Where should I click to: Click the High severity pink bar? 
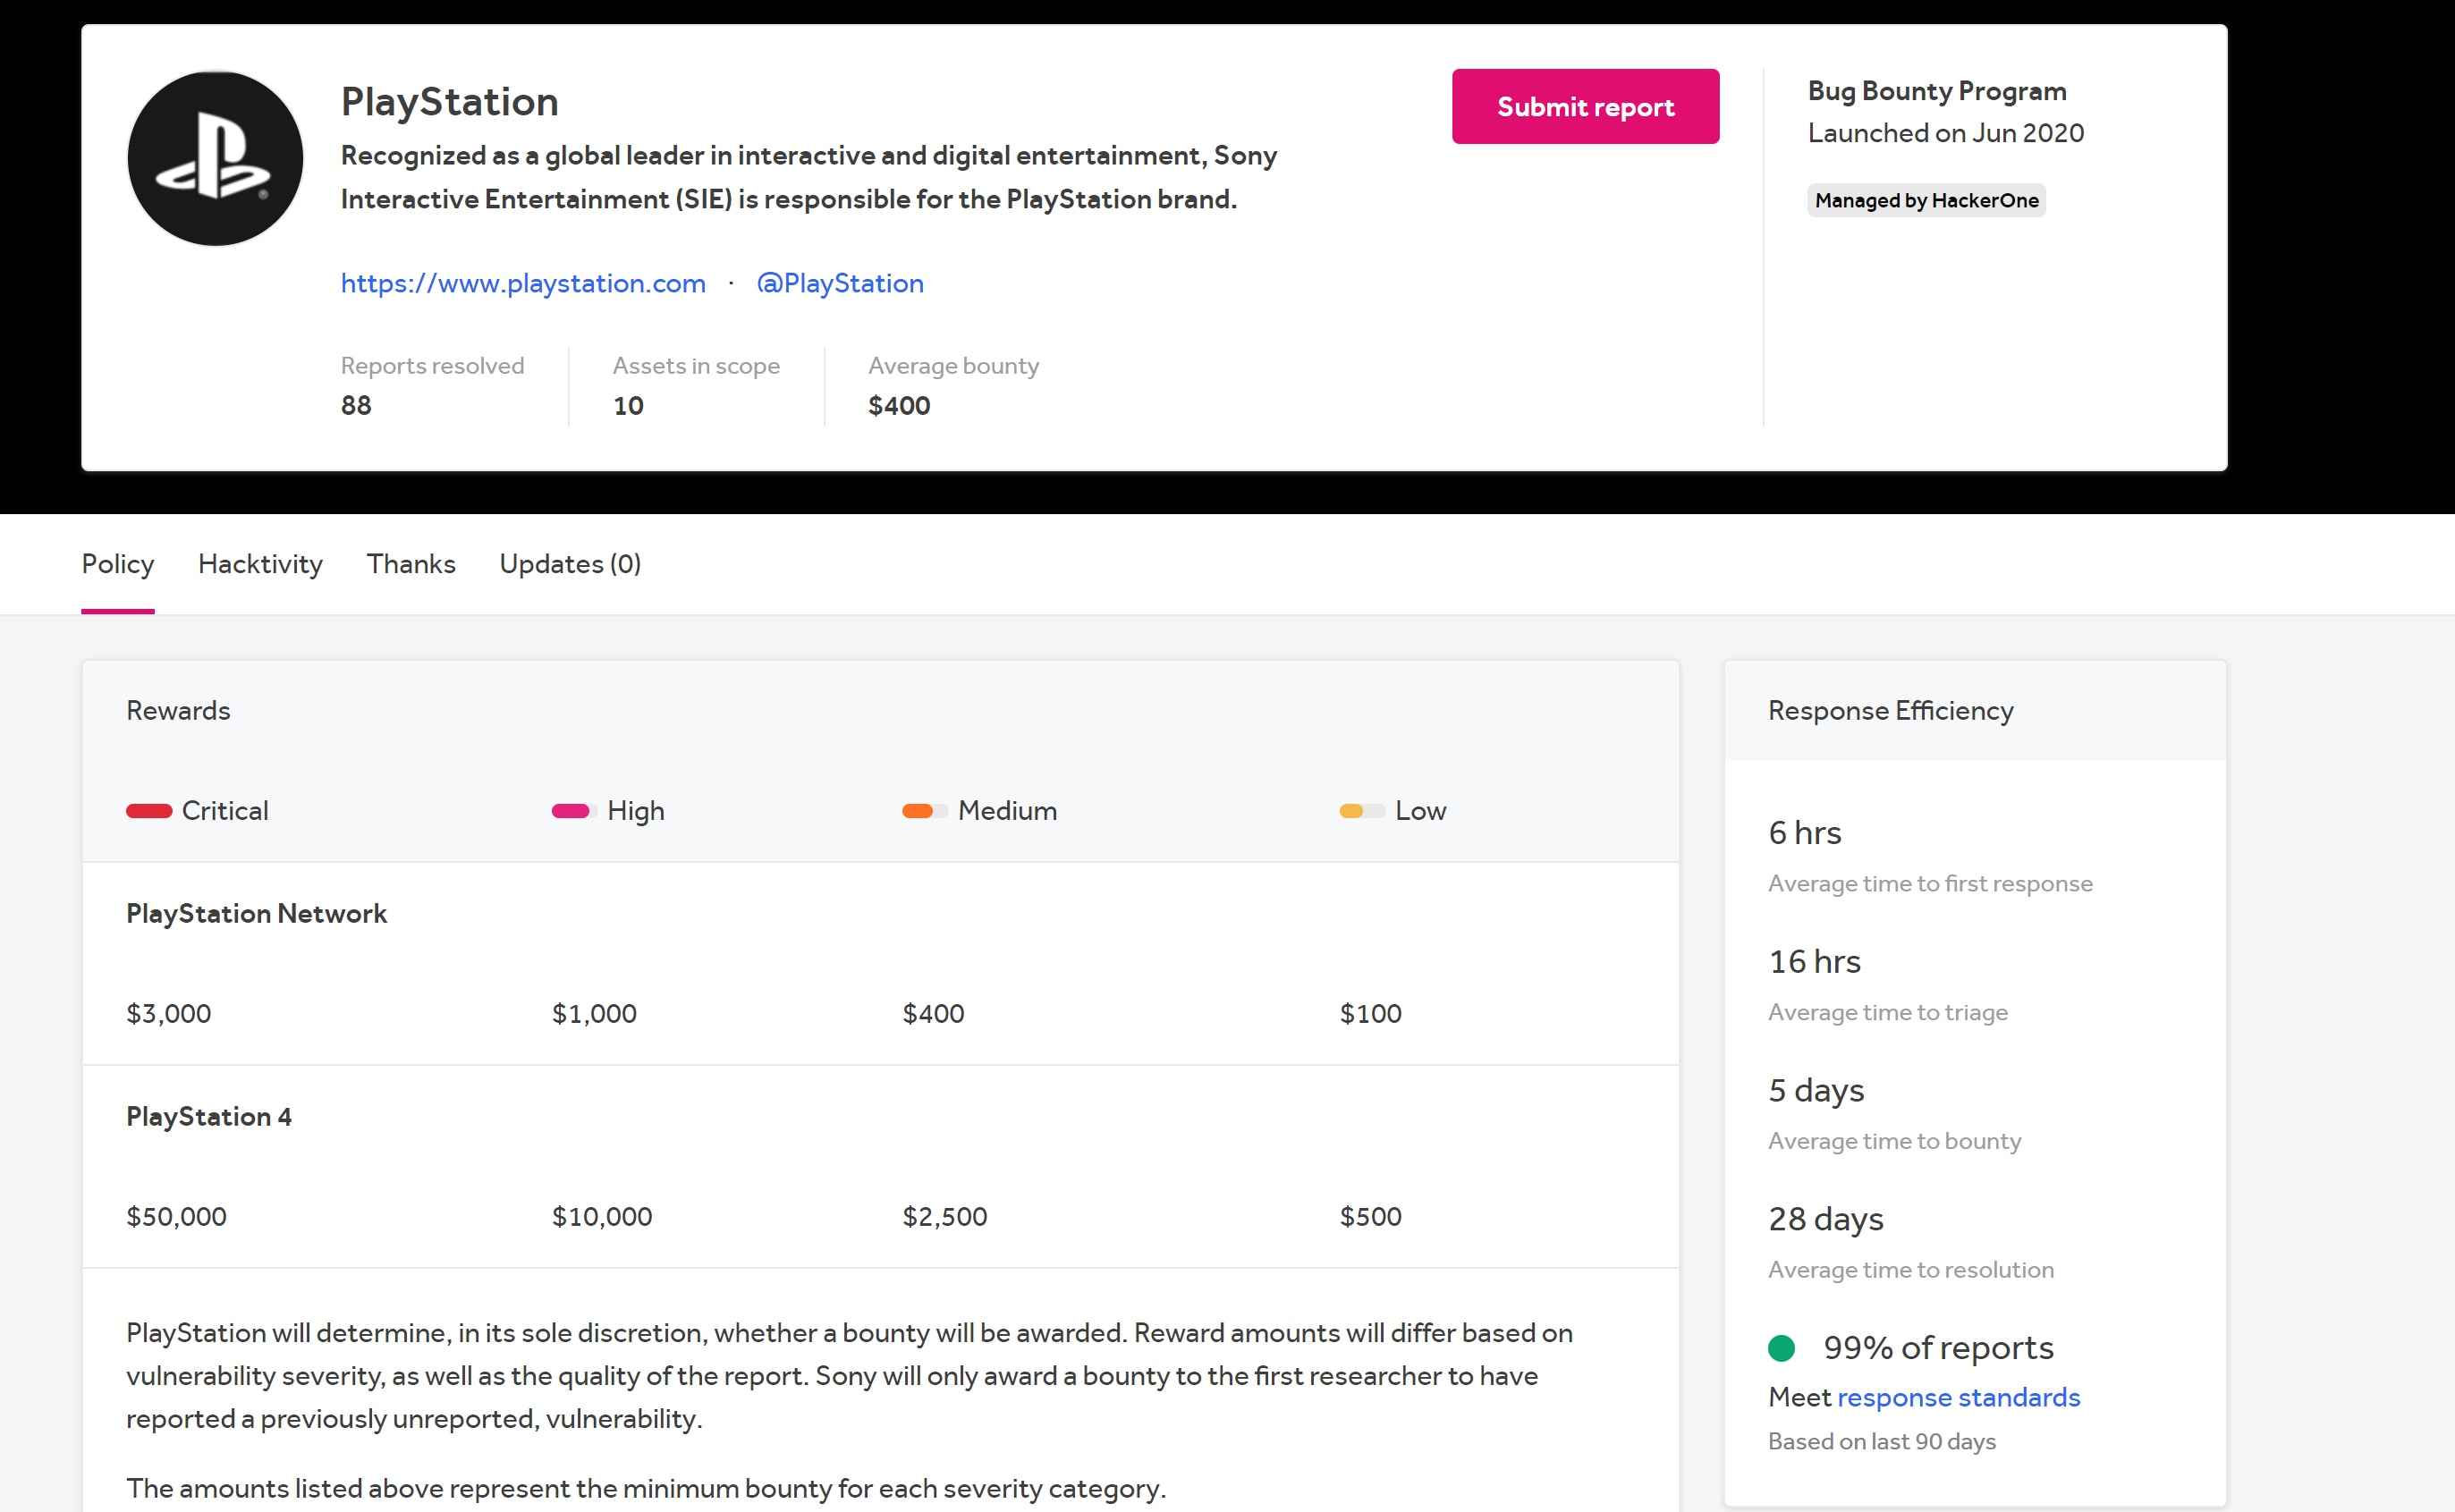coord(574,811)
